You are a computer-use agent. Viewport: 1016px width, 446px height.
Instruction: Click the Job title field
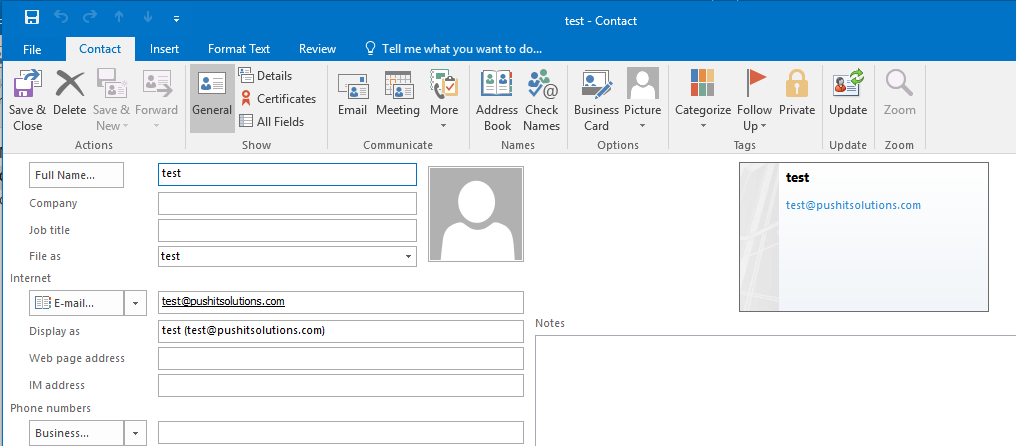click(287, 230)
